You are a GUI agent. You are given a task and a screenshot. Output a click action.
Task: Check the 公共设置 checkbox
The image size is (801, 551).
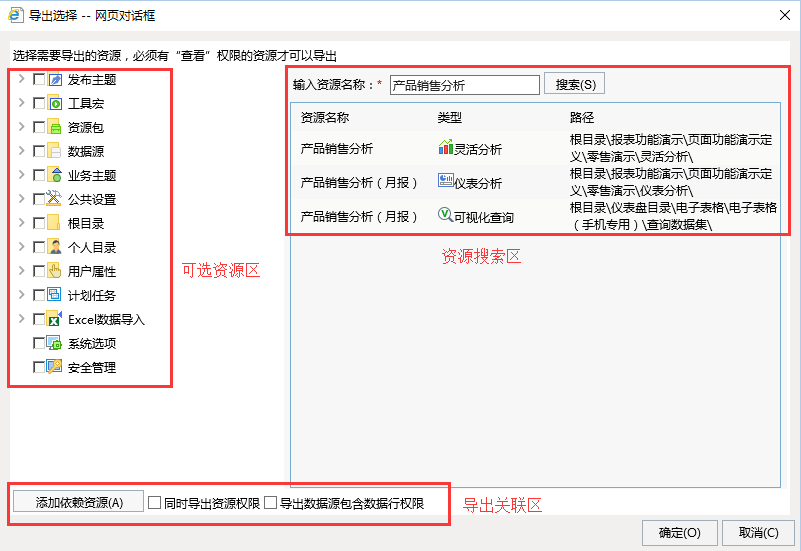click(x=39, y=199)
